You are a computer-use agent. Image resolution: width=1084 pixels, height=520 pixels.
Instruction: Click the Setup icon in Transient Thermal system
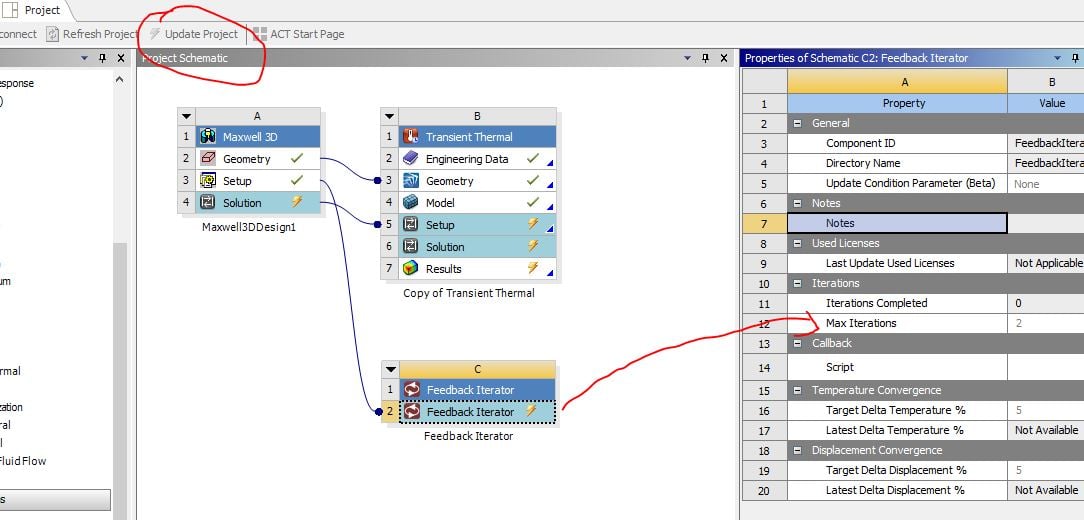(x=411, y=225)
